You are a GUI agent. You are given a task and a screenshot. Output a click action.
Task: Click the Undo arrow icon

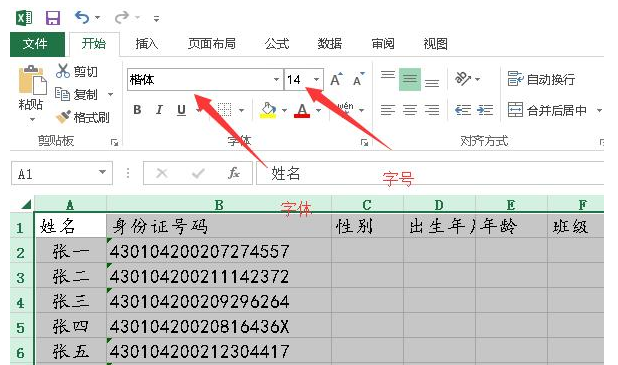click(x=82, y=17)
